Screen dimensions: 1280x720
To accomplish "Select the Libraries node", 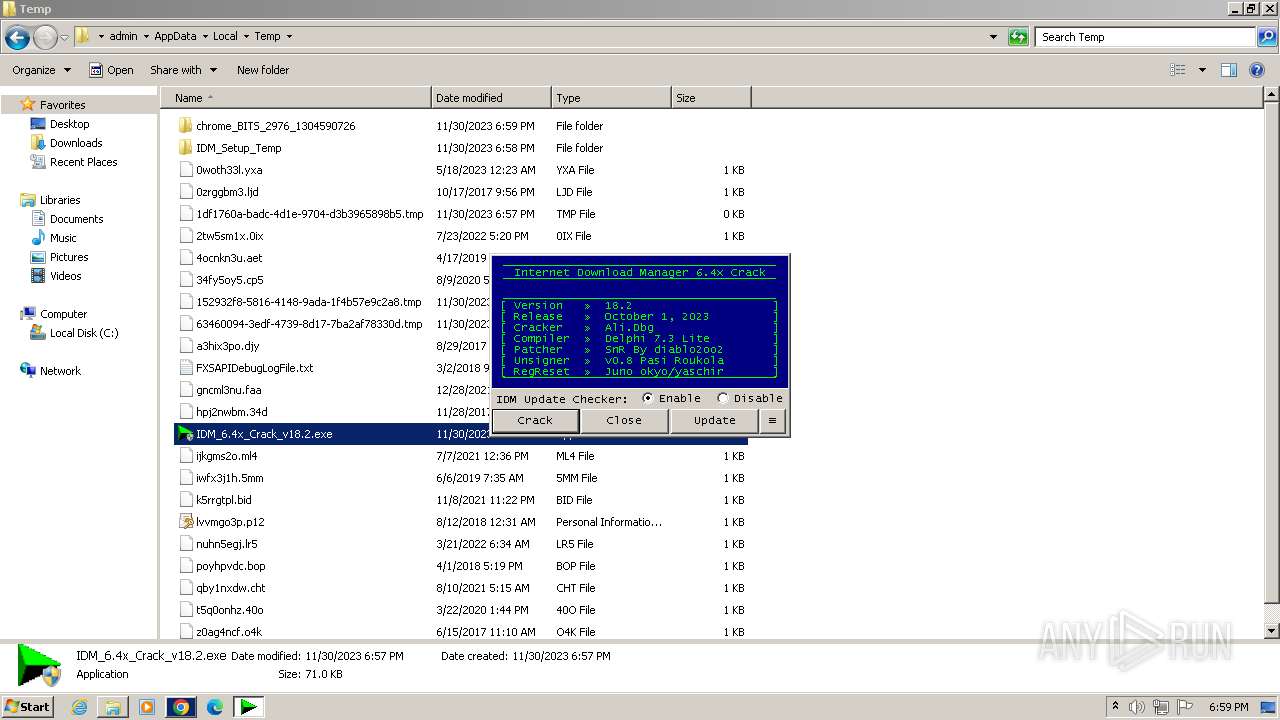I will tap(60, 200).
